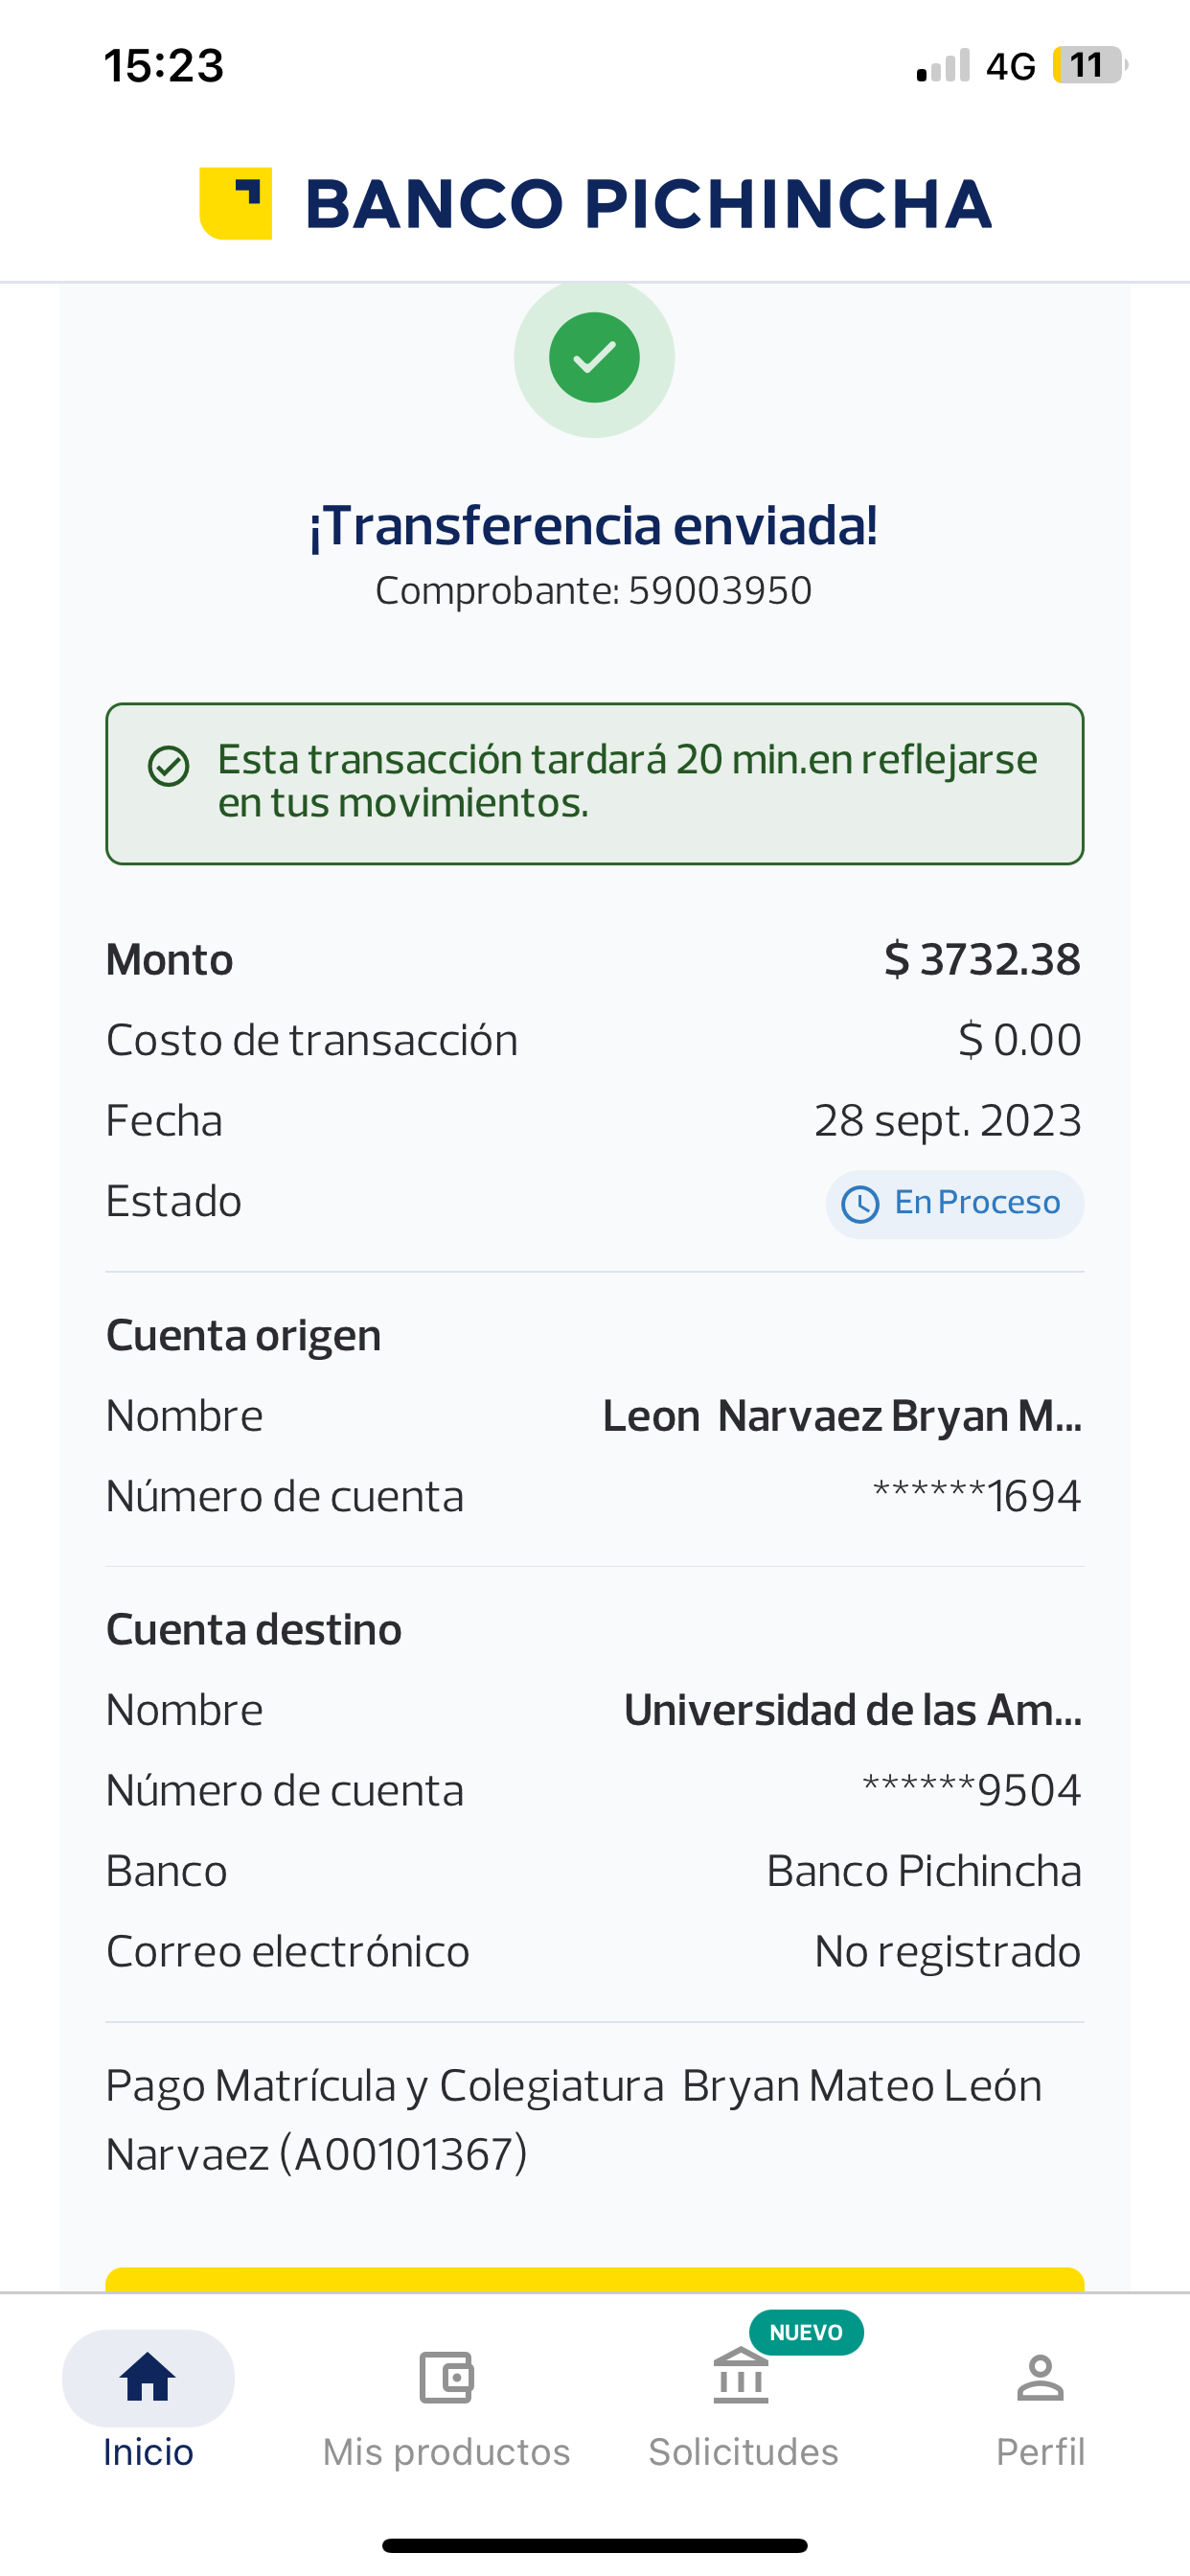The height and width of the screenshot is (2576, 1190).
Task: Tap the truncated origin name Leon Narvaez
Action: [841, 1416]
